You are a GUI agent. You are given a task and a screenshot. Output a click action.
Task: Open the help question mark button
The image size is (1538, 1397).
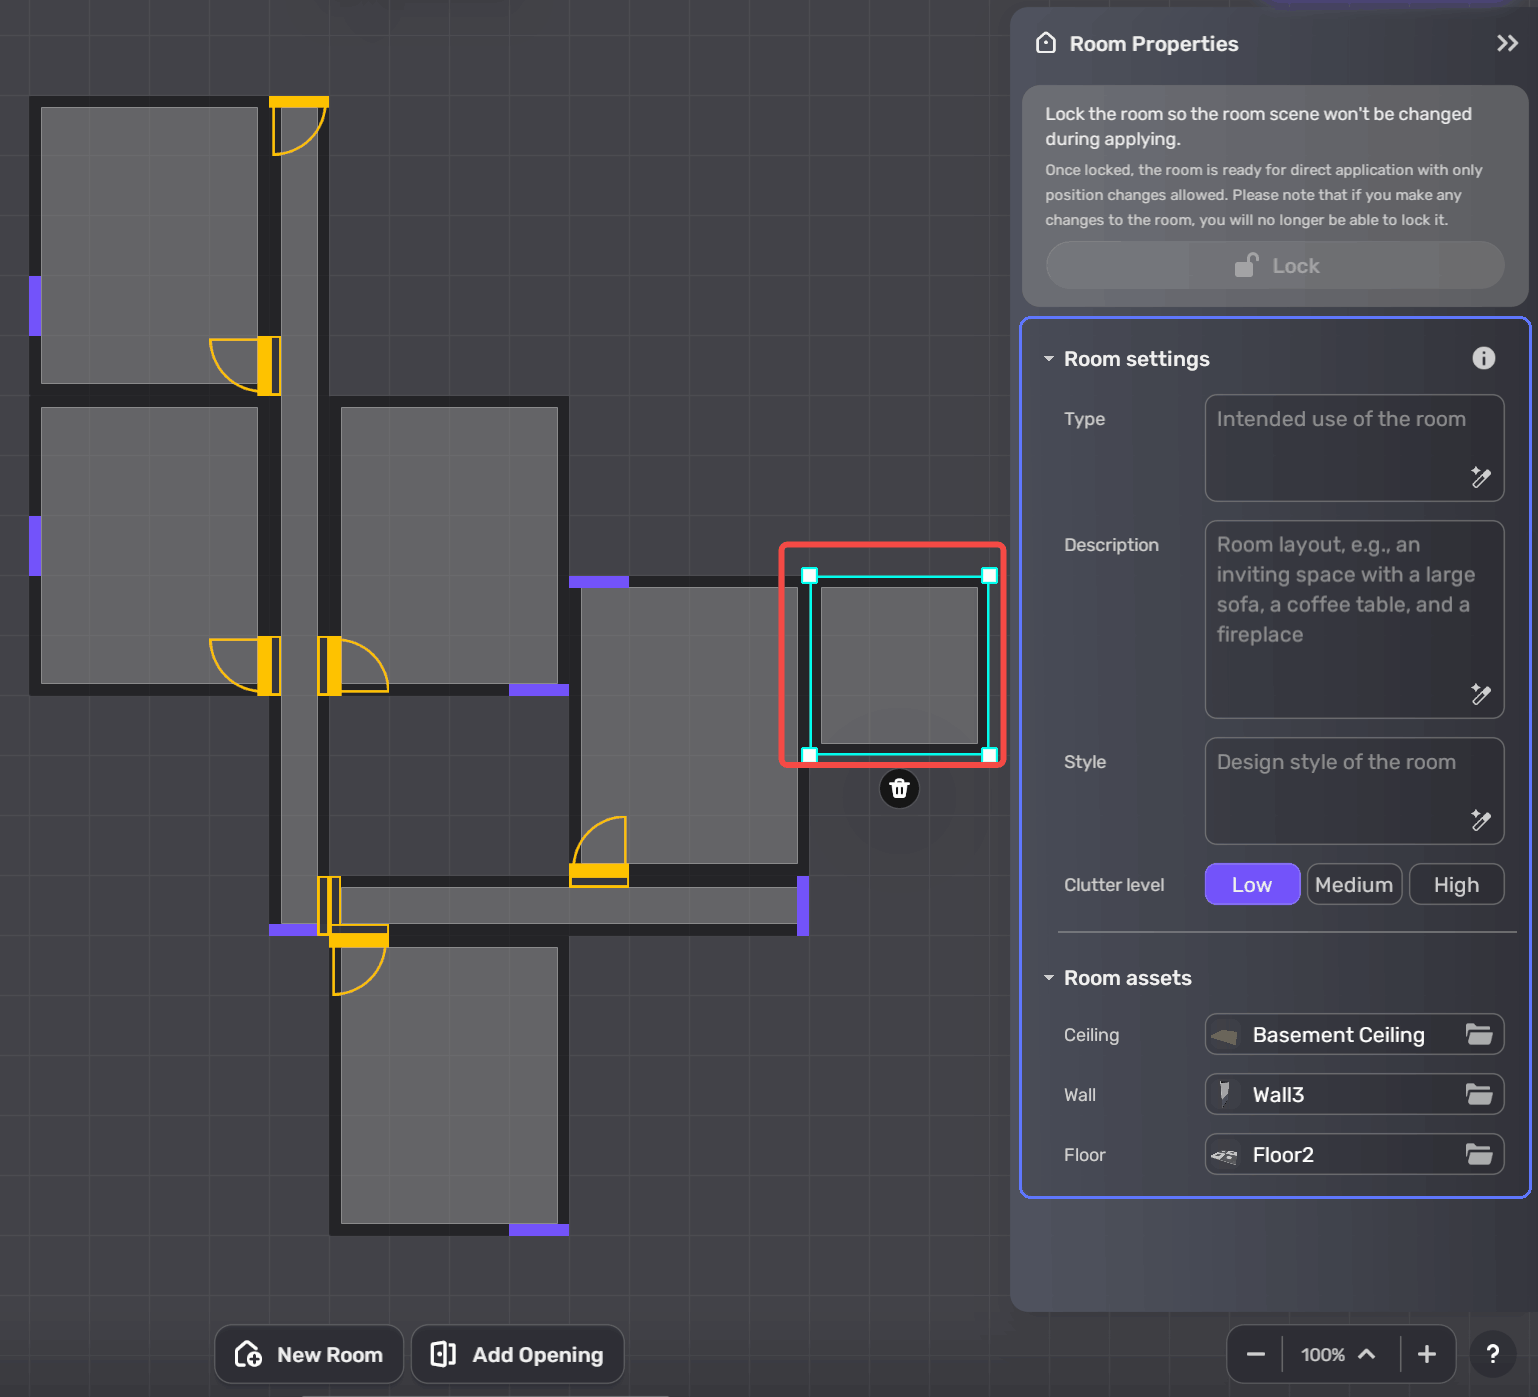[1492, 1354]
